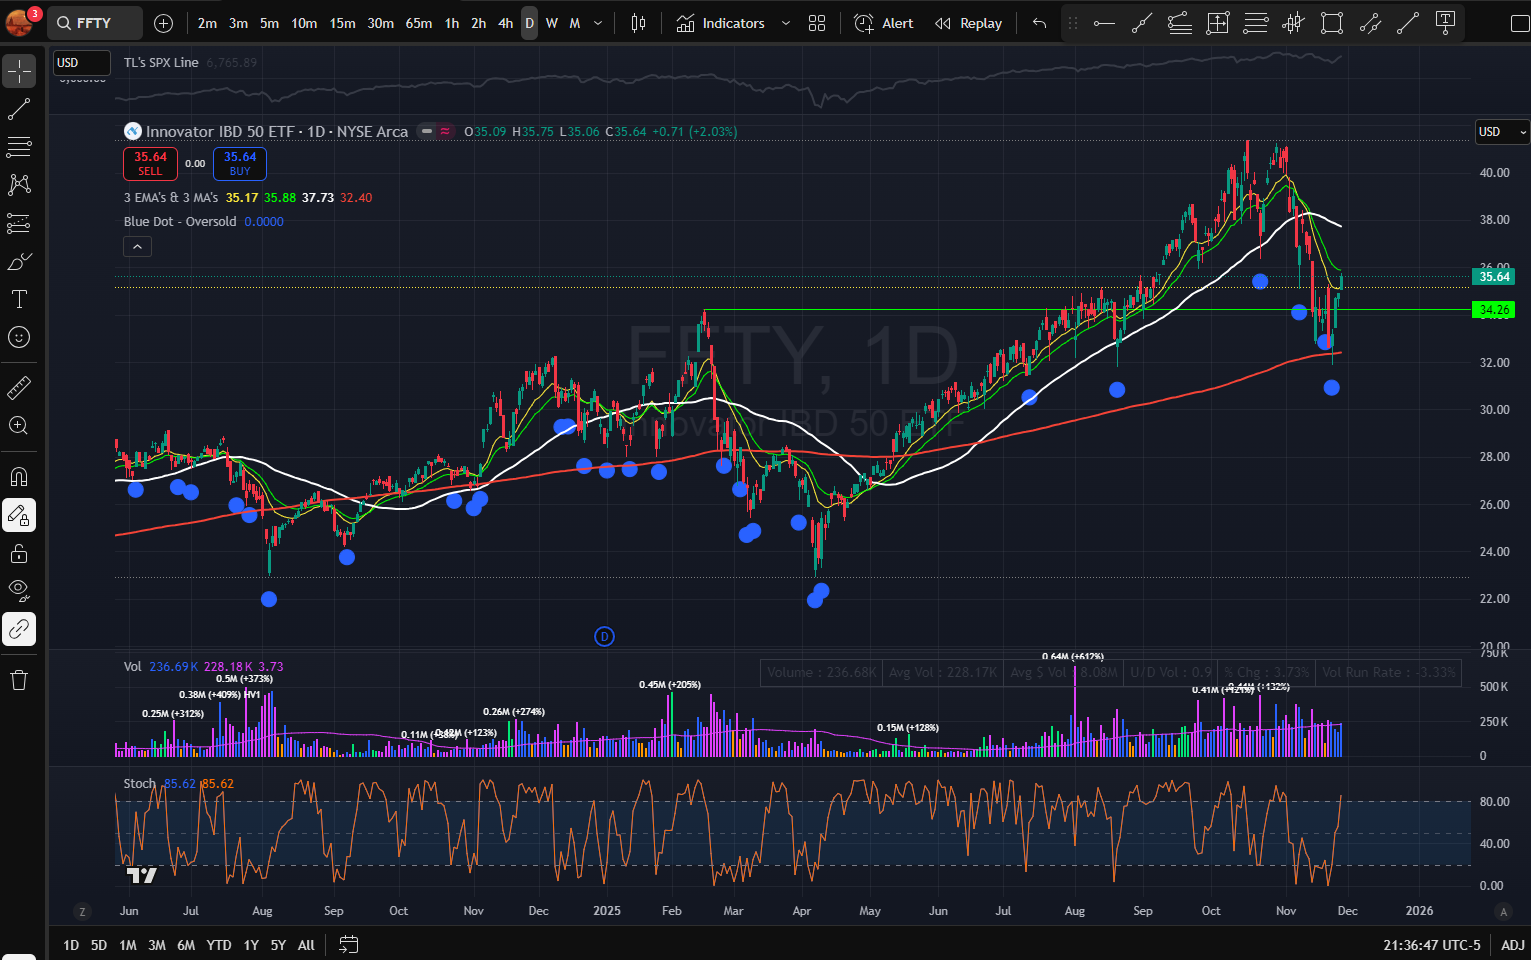Select the ruler measure tool
Screen dimensions: 1531x960
19,387
